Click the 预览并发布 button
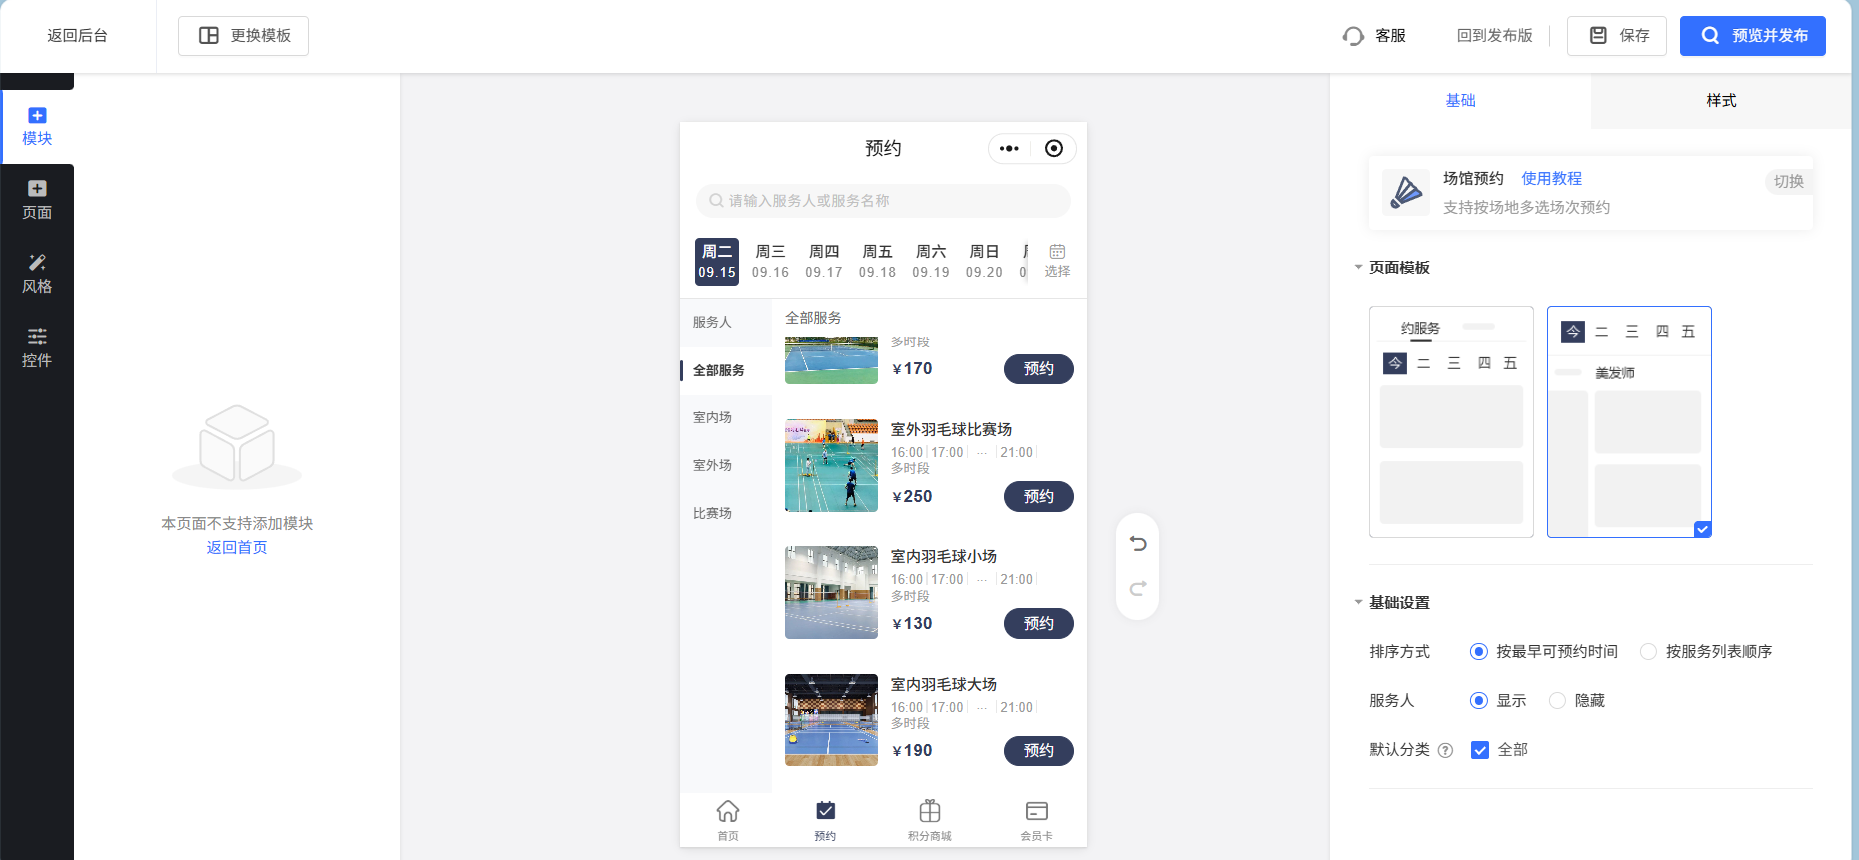 click(1752, 36)
